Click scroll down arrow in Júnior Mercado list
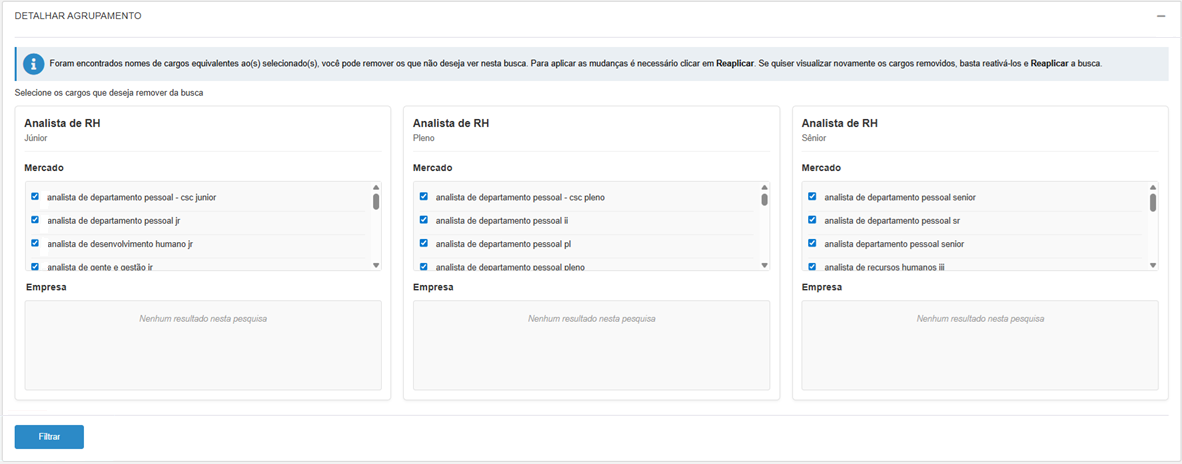1182x464 pixels. (375, 265)
